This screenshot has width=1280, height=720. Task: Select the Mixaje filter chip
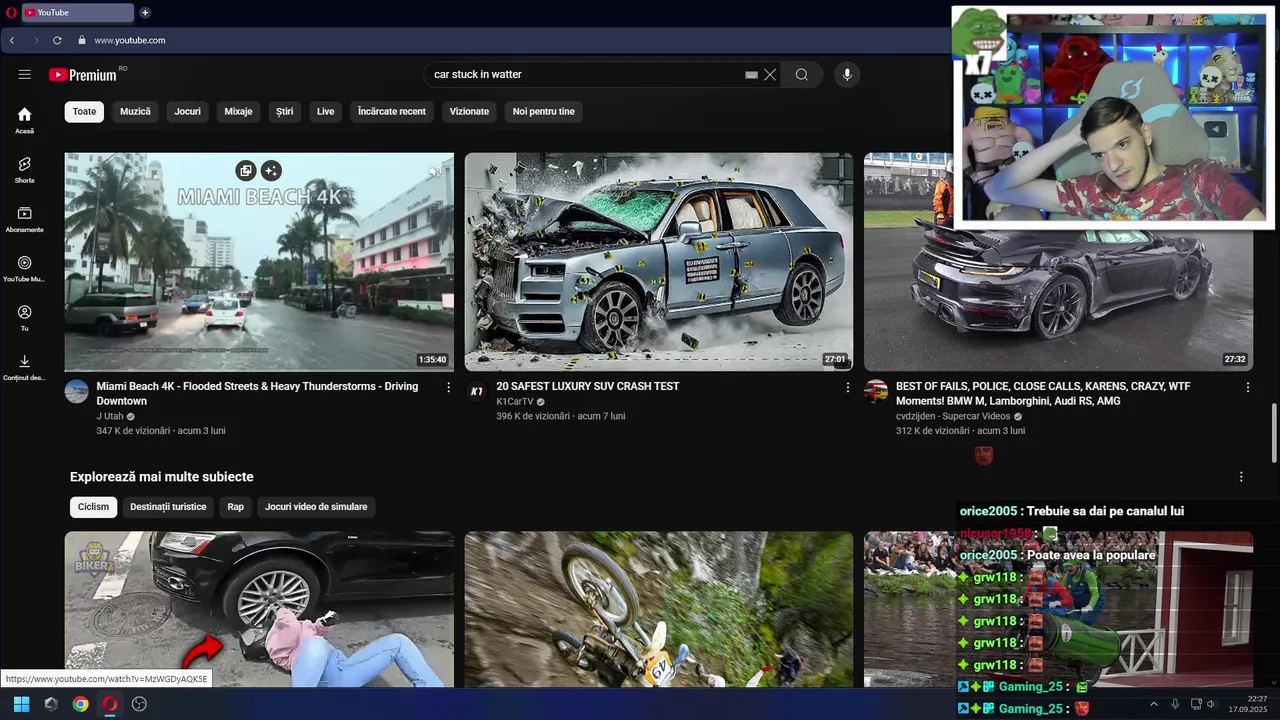(x=238, y=111)
